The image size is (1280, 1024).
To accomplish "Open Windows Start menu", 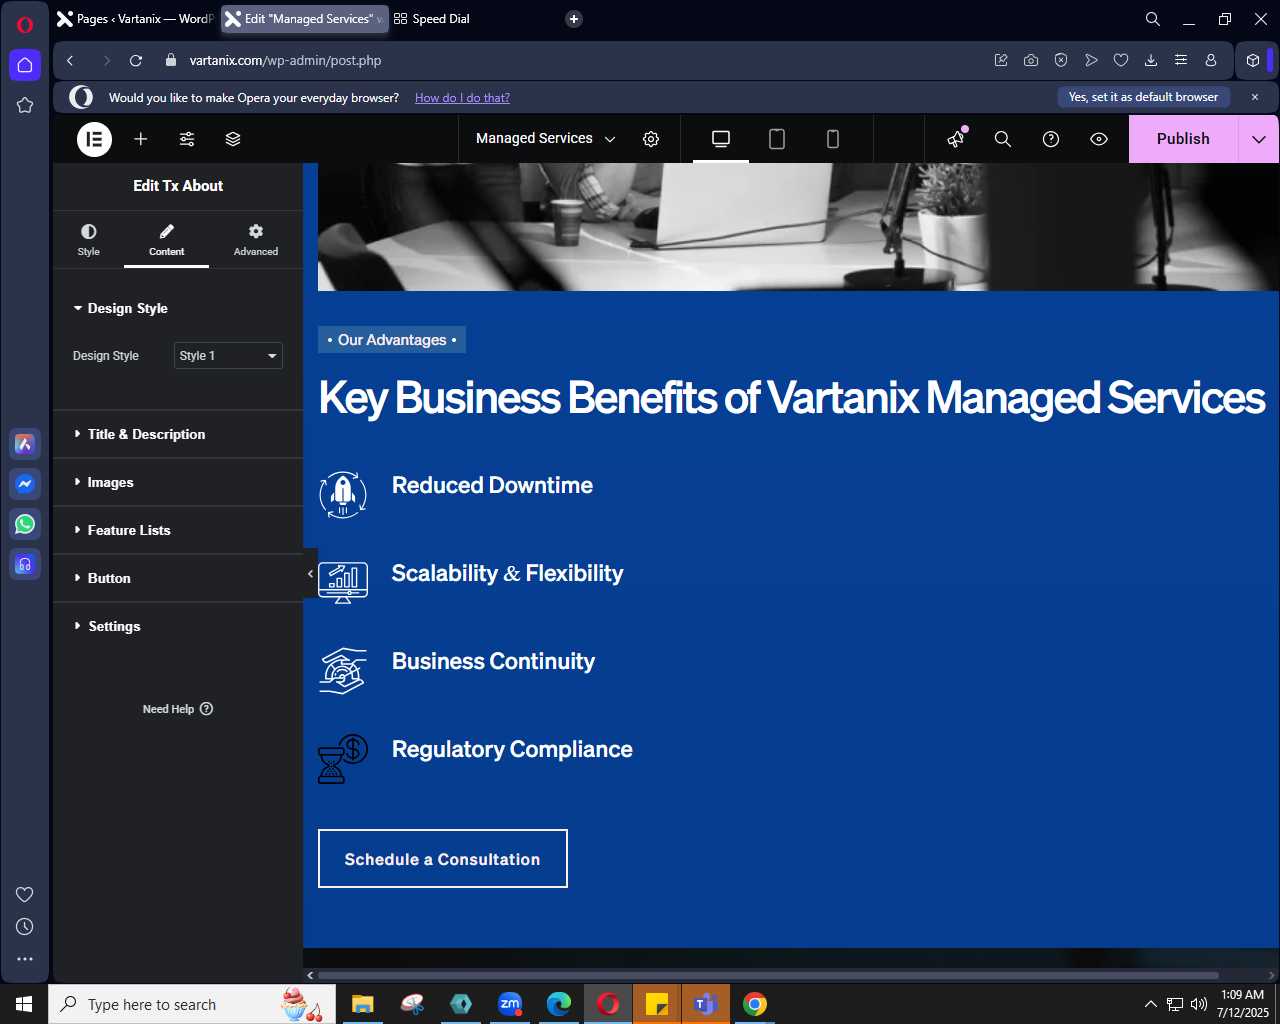I will tap(24, 1004).
